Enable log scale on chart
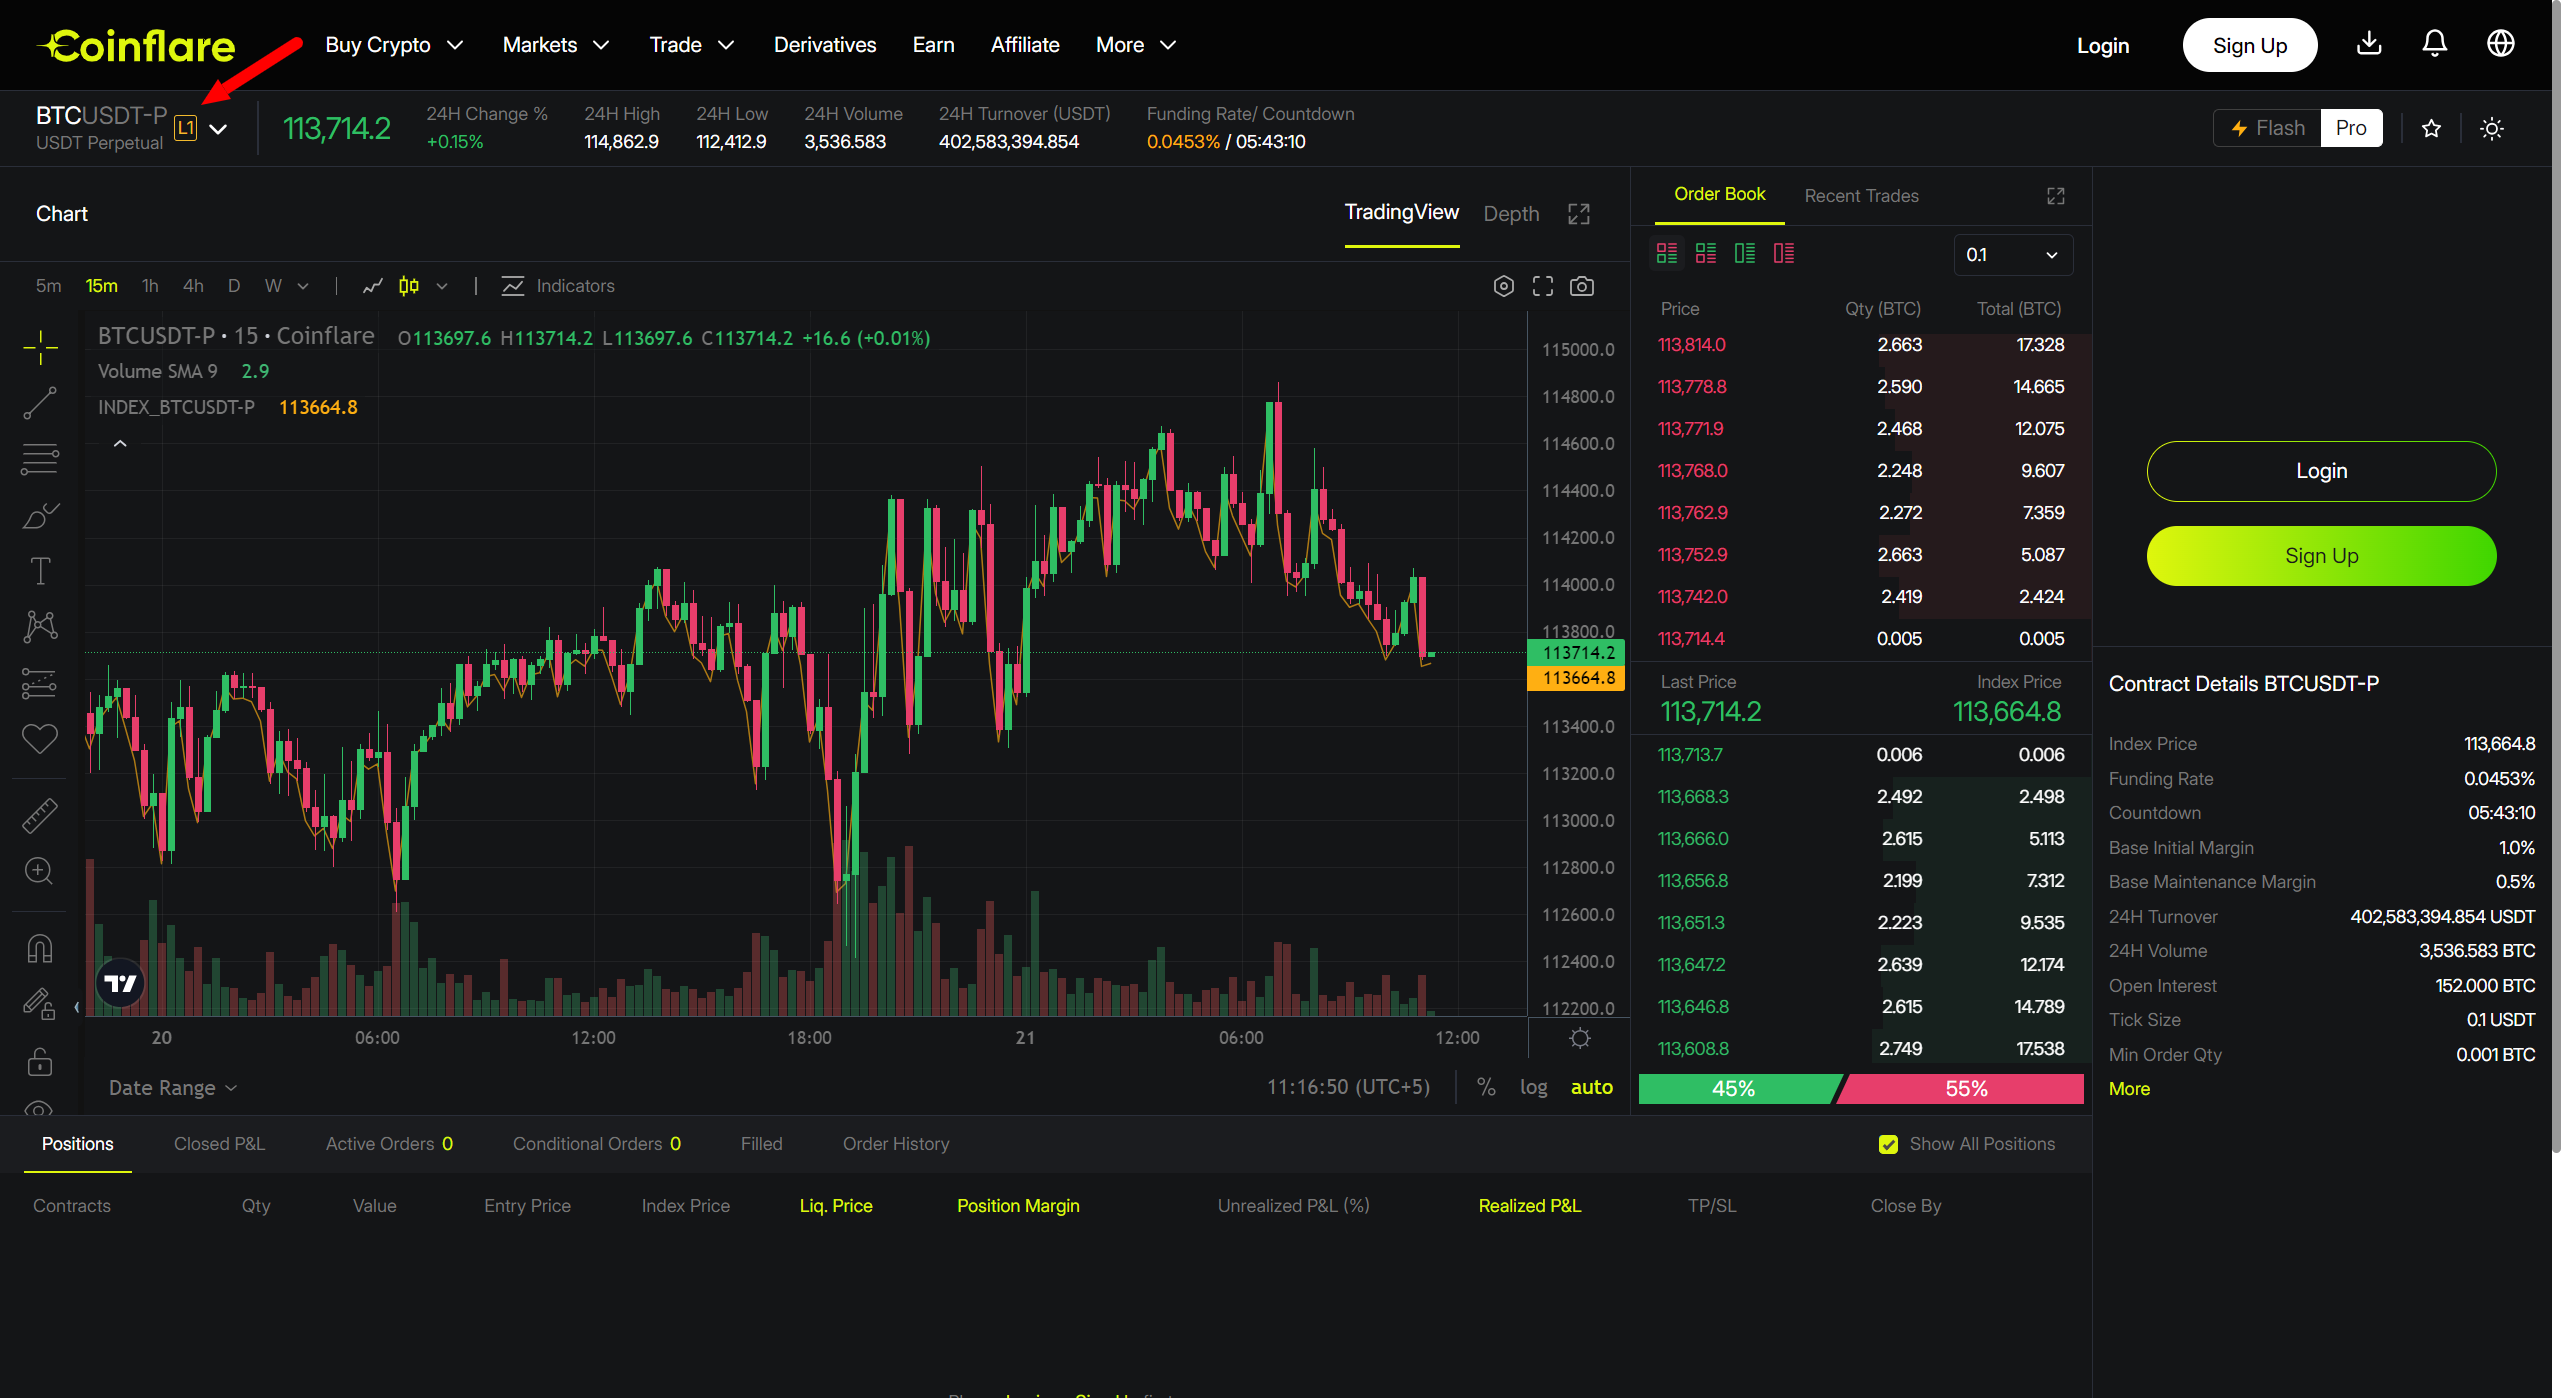The height and width of the screenshot is (1398, 2561). (1533, 1087)
